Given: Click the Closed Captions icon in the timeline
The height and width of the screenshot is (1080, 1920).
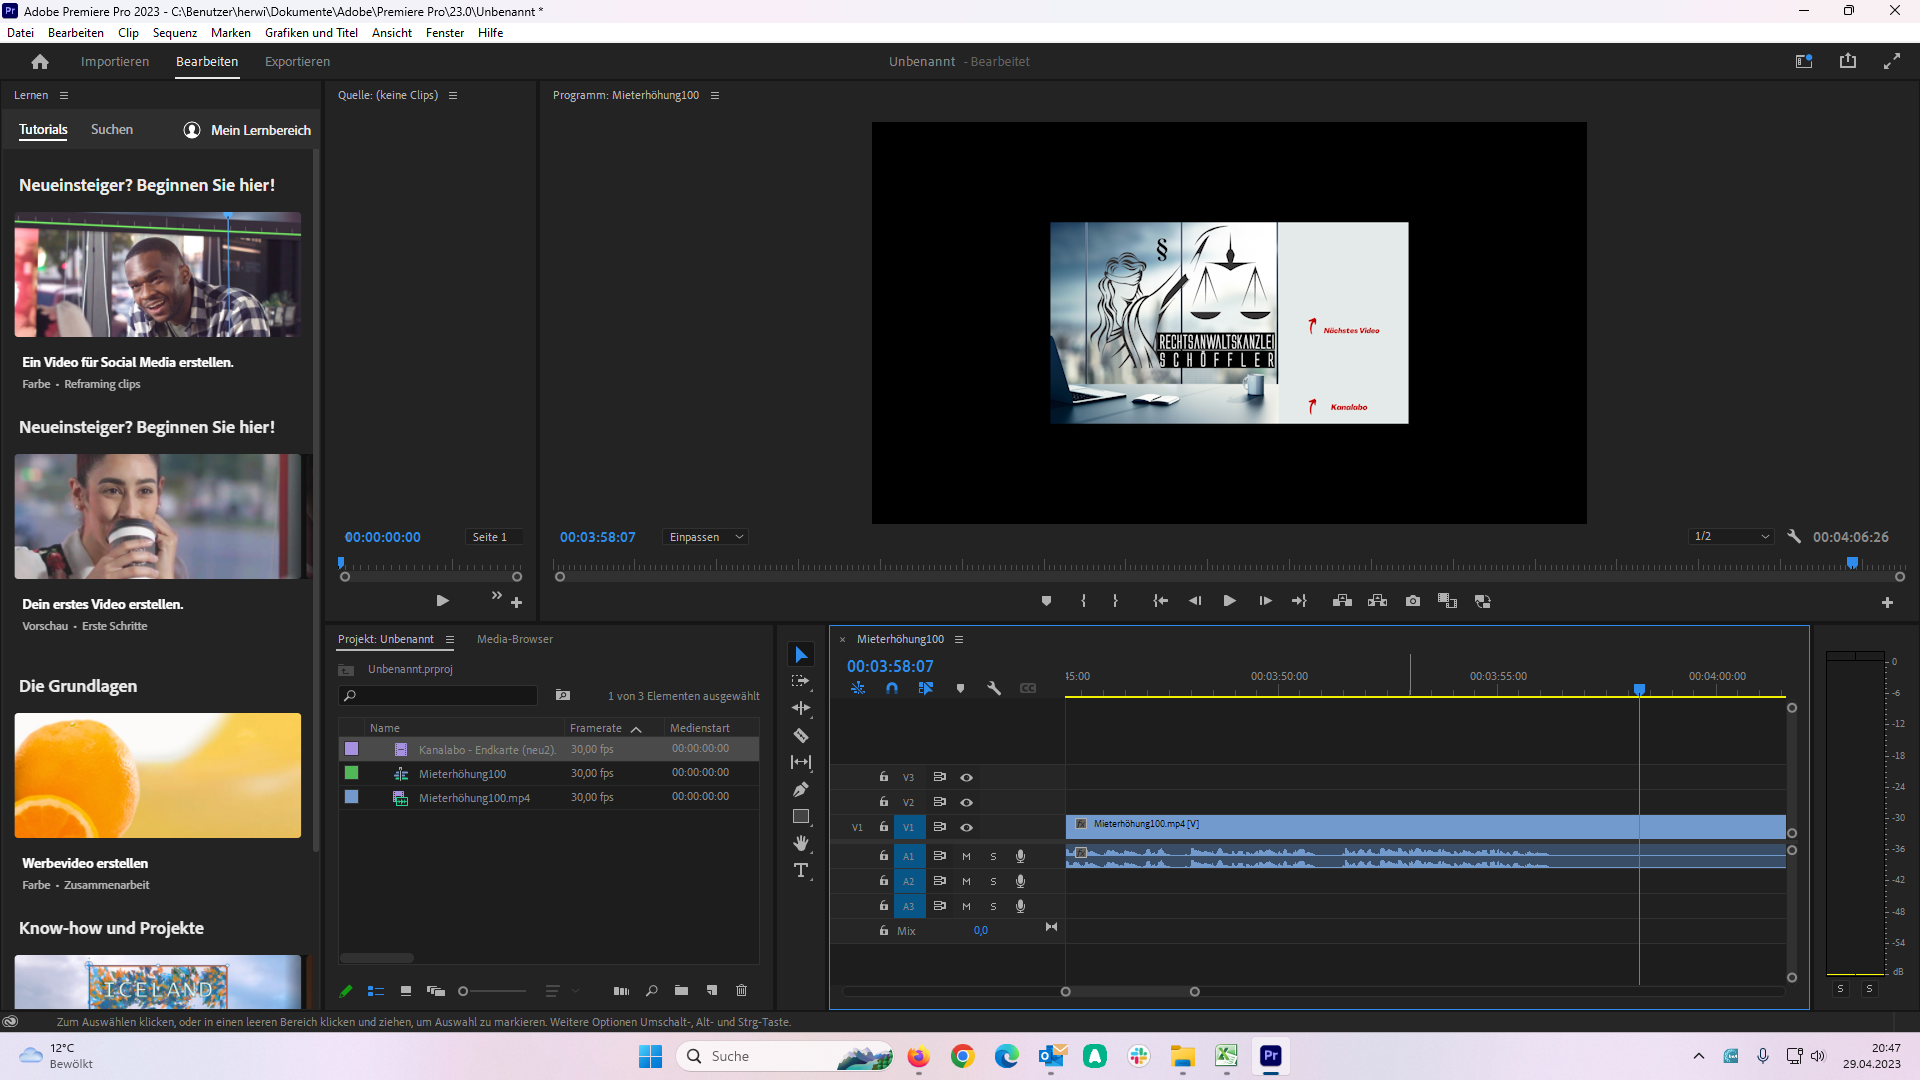Looking at the screenshot, I should 1029,688.
